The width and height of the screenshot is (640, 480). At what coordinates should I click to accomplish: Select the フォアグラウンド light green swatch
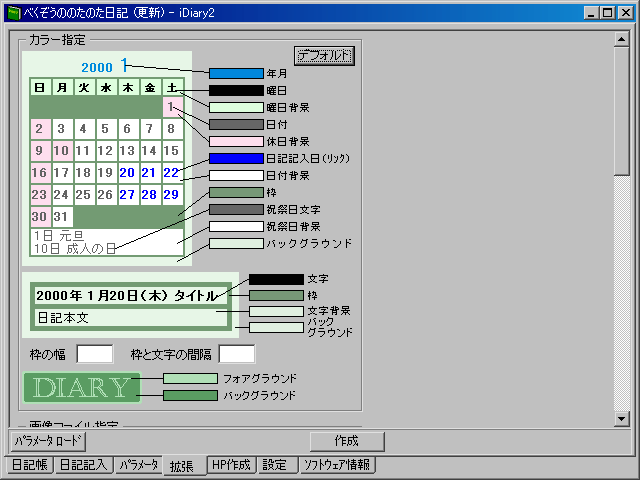[190, 378]
